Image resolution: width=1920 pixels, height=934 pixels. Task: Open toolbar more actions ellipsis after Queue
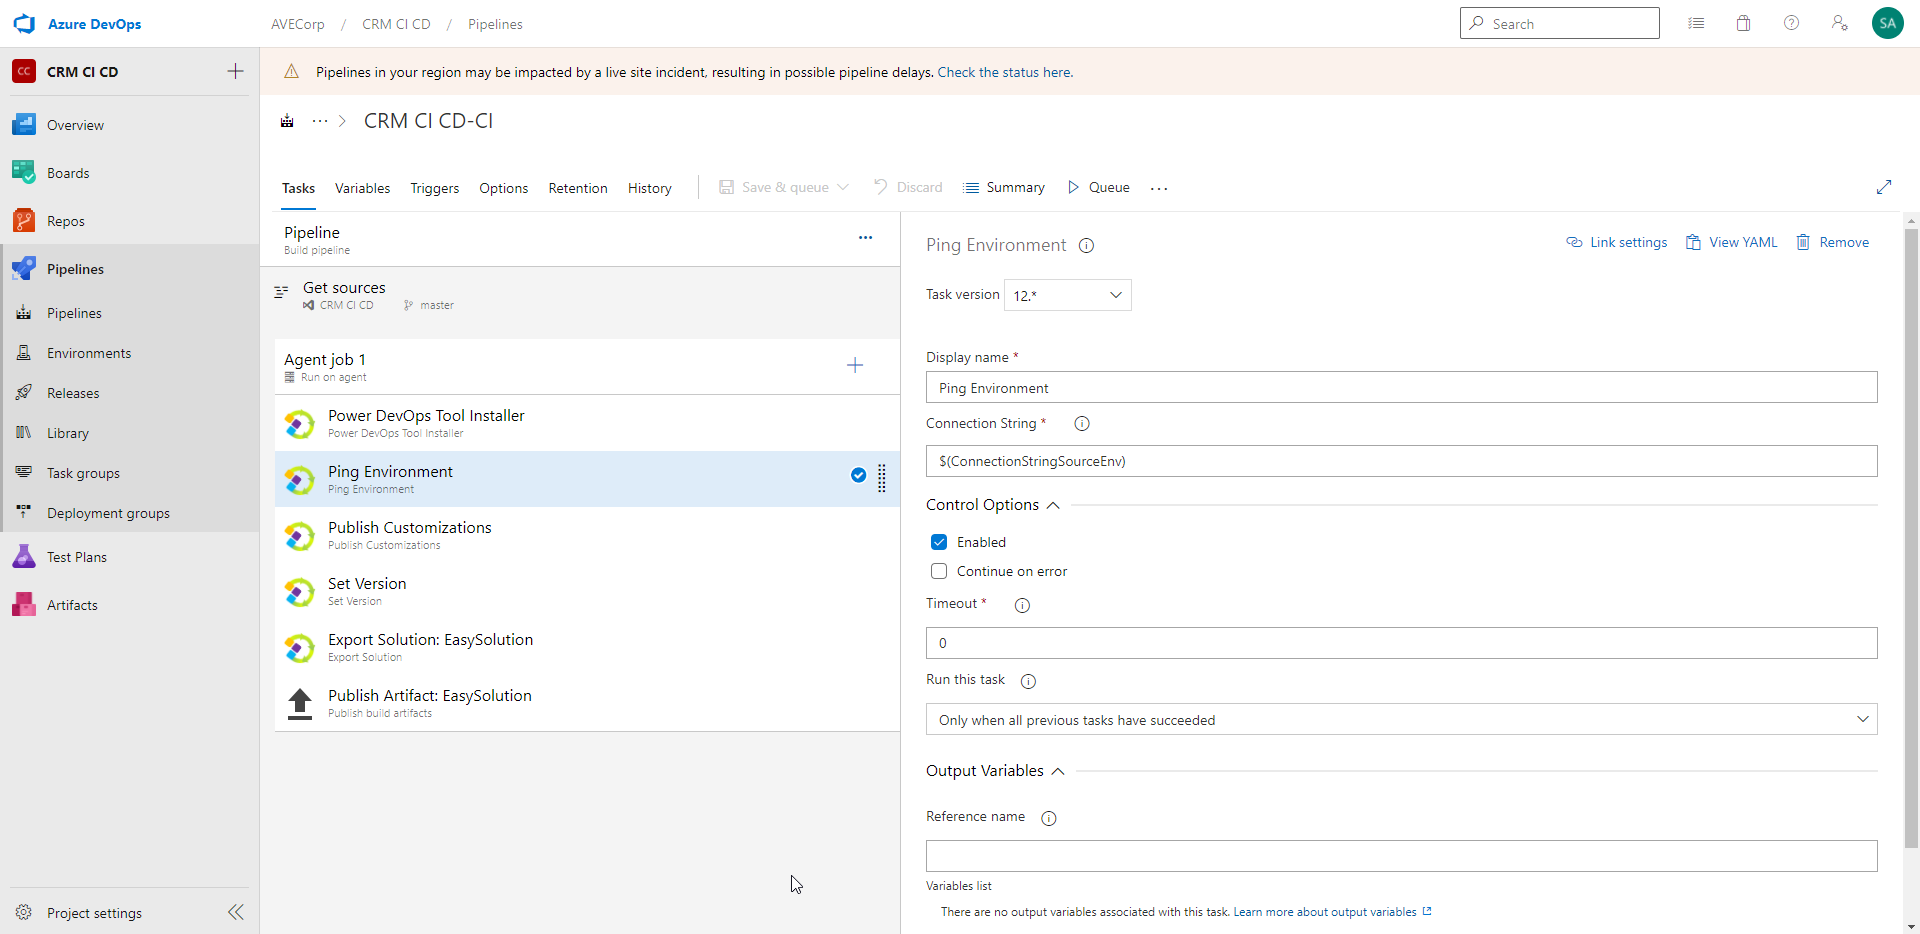[1159, 188]
